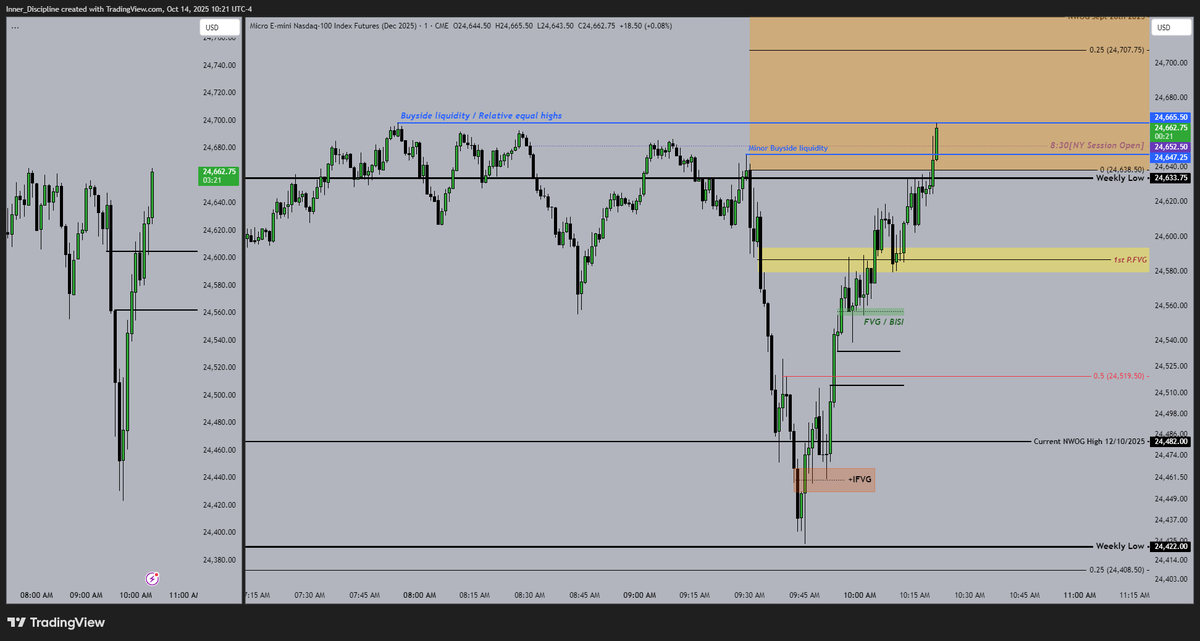Click the 11:00 AM label on right chart time axis
This screenshot has height=641, width=1200.
coord(1080,595)
